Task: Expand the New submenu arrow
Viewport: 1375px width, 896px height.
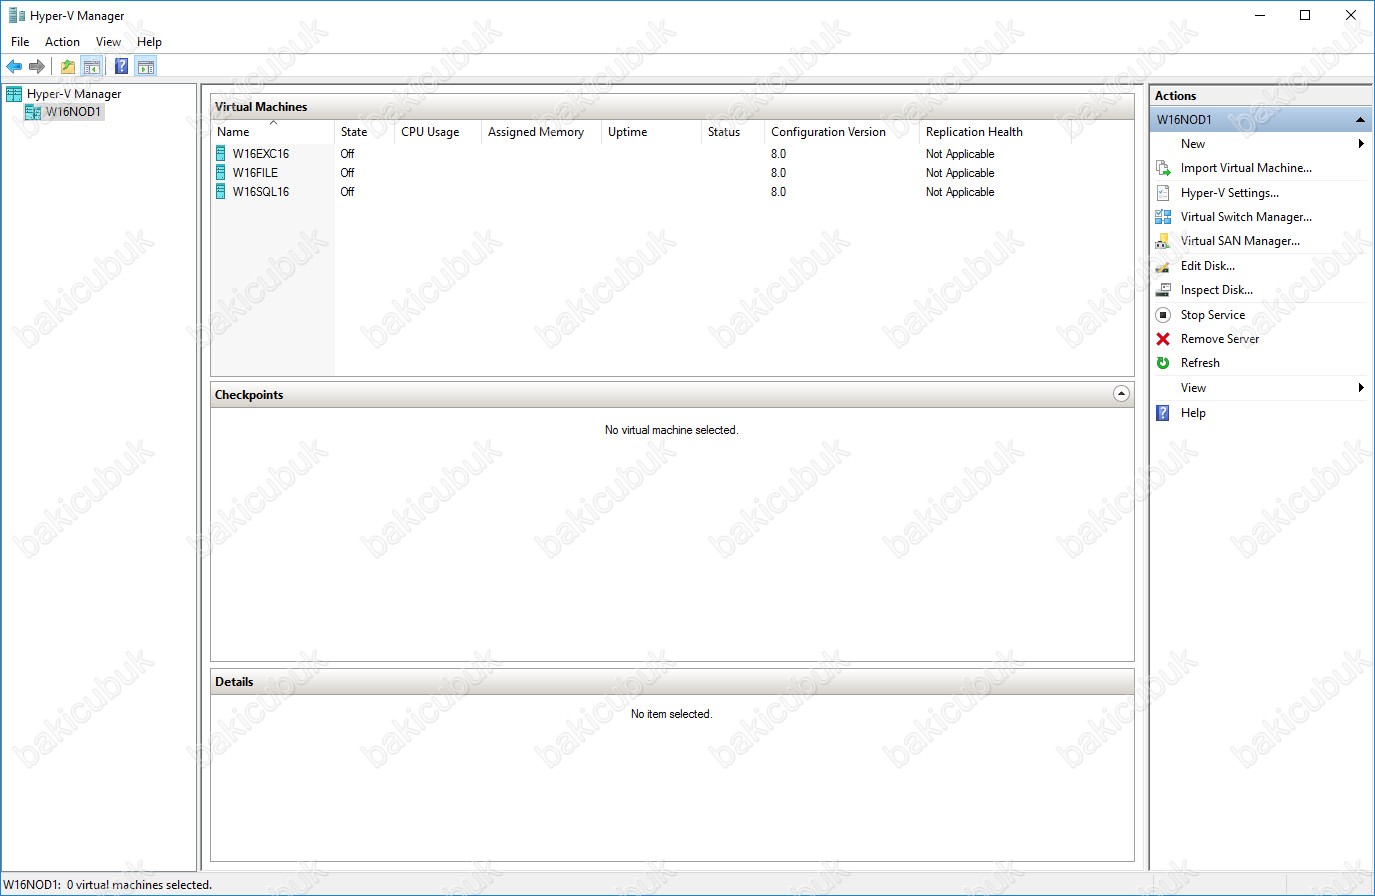Action: 1361,144
